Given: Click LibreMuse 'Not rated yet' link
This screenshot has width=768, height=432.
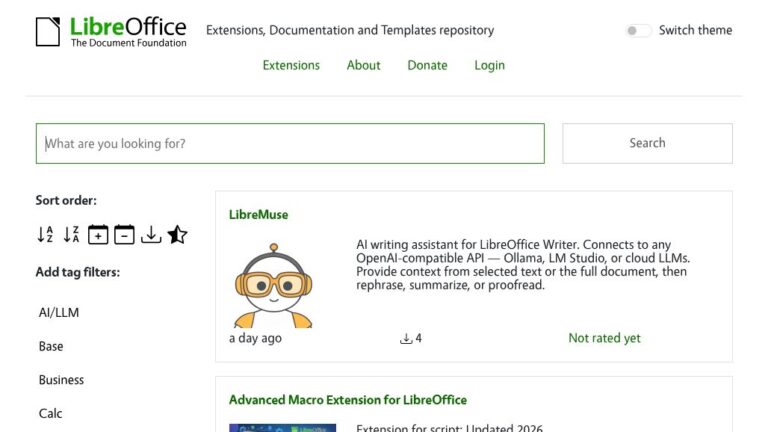Looking at the screenshot, I should point(604,338).
